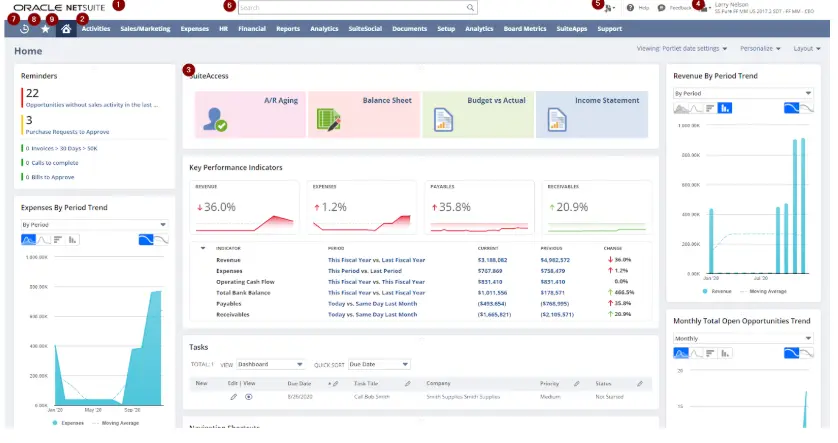Click Payables Today vs. Same Day link
Viewport: 838px width, 443px height.
(373, 304)
